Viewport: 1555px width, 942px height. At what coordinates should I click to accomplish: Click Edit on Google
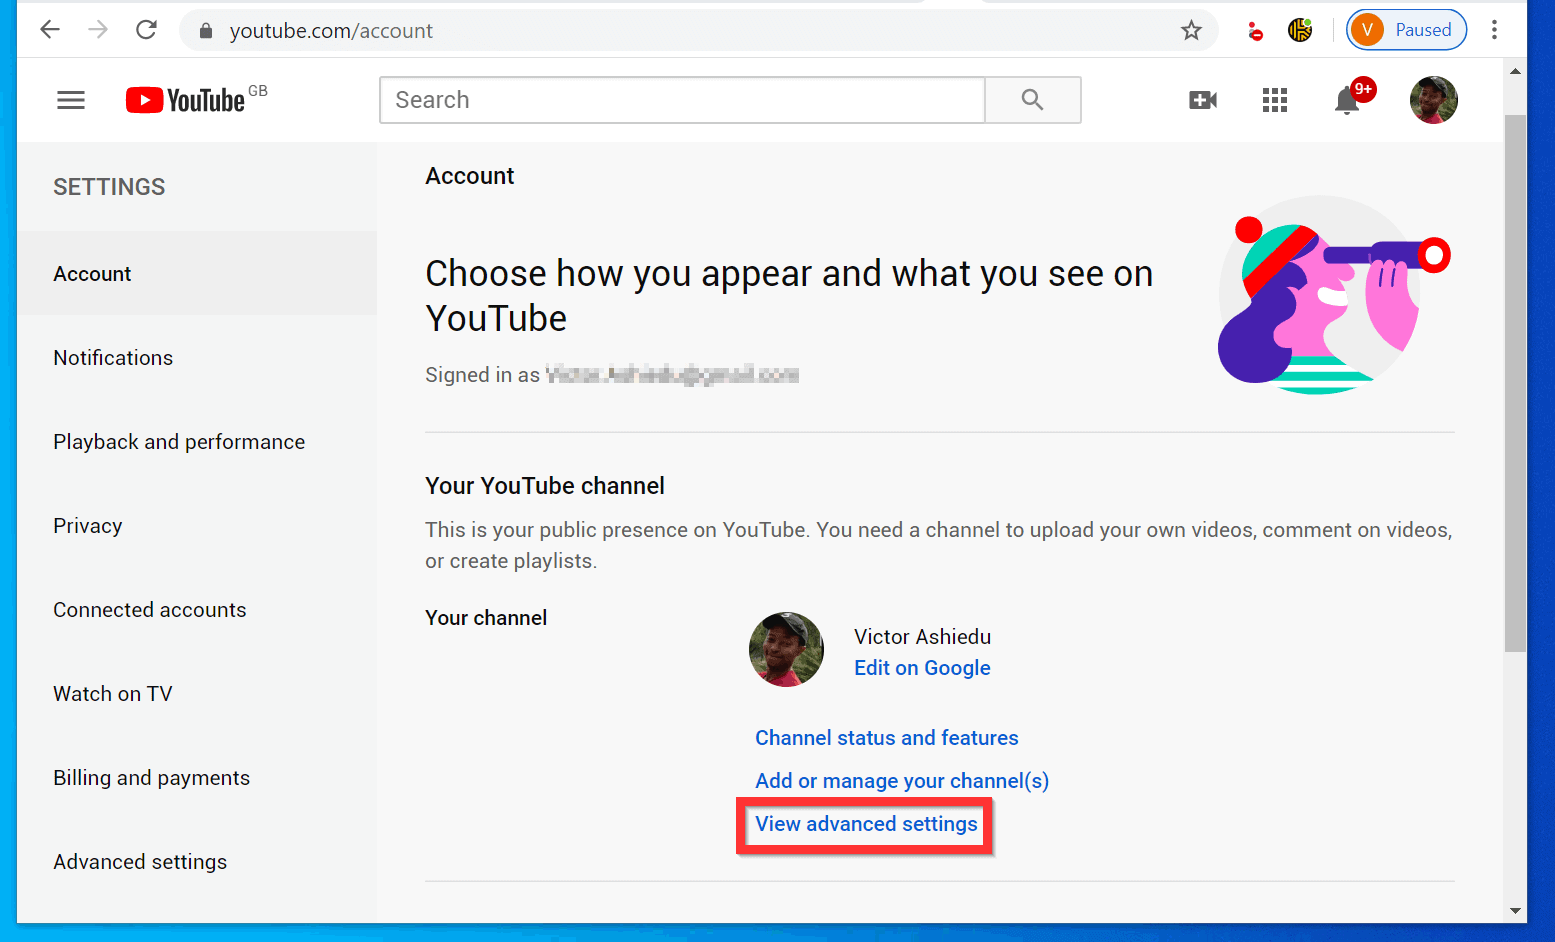pos(921,667)
